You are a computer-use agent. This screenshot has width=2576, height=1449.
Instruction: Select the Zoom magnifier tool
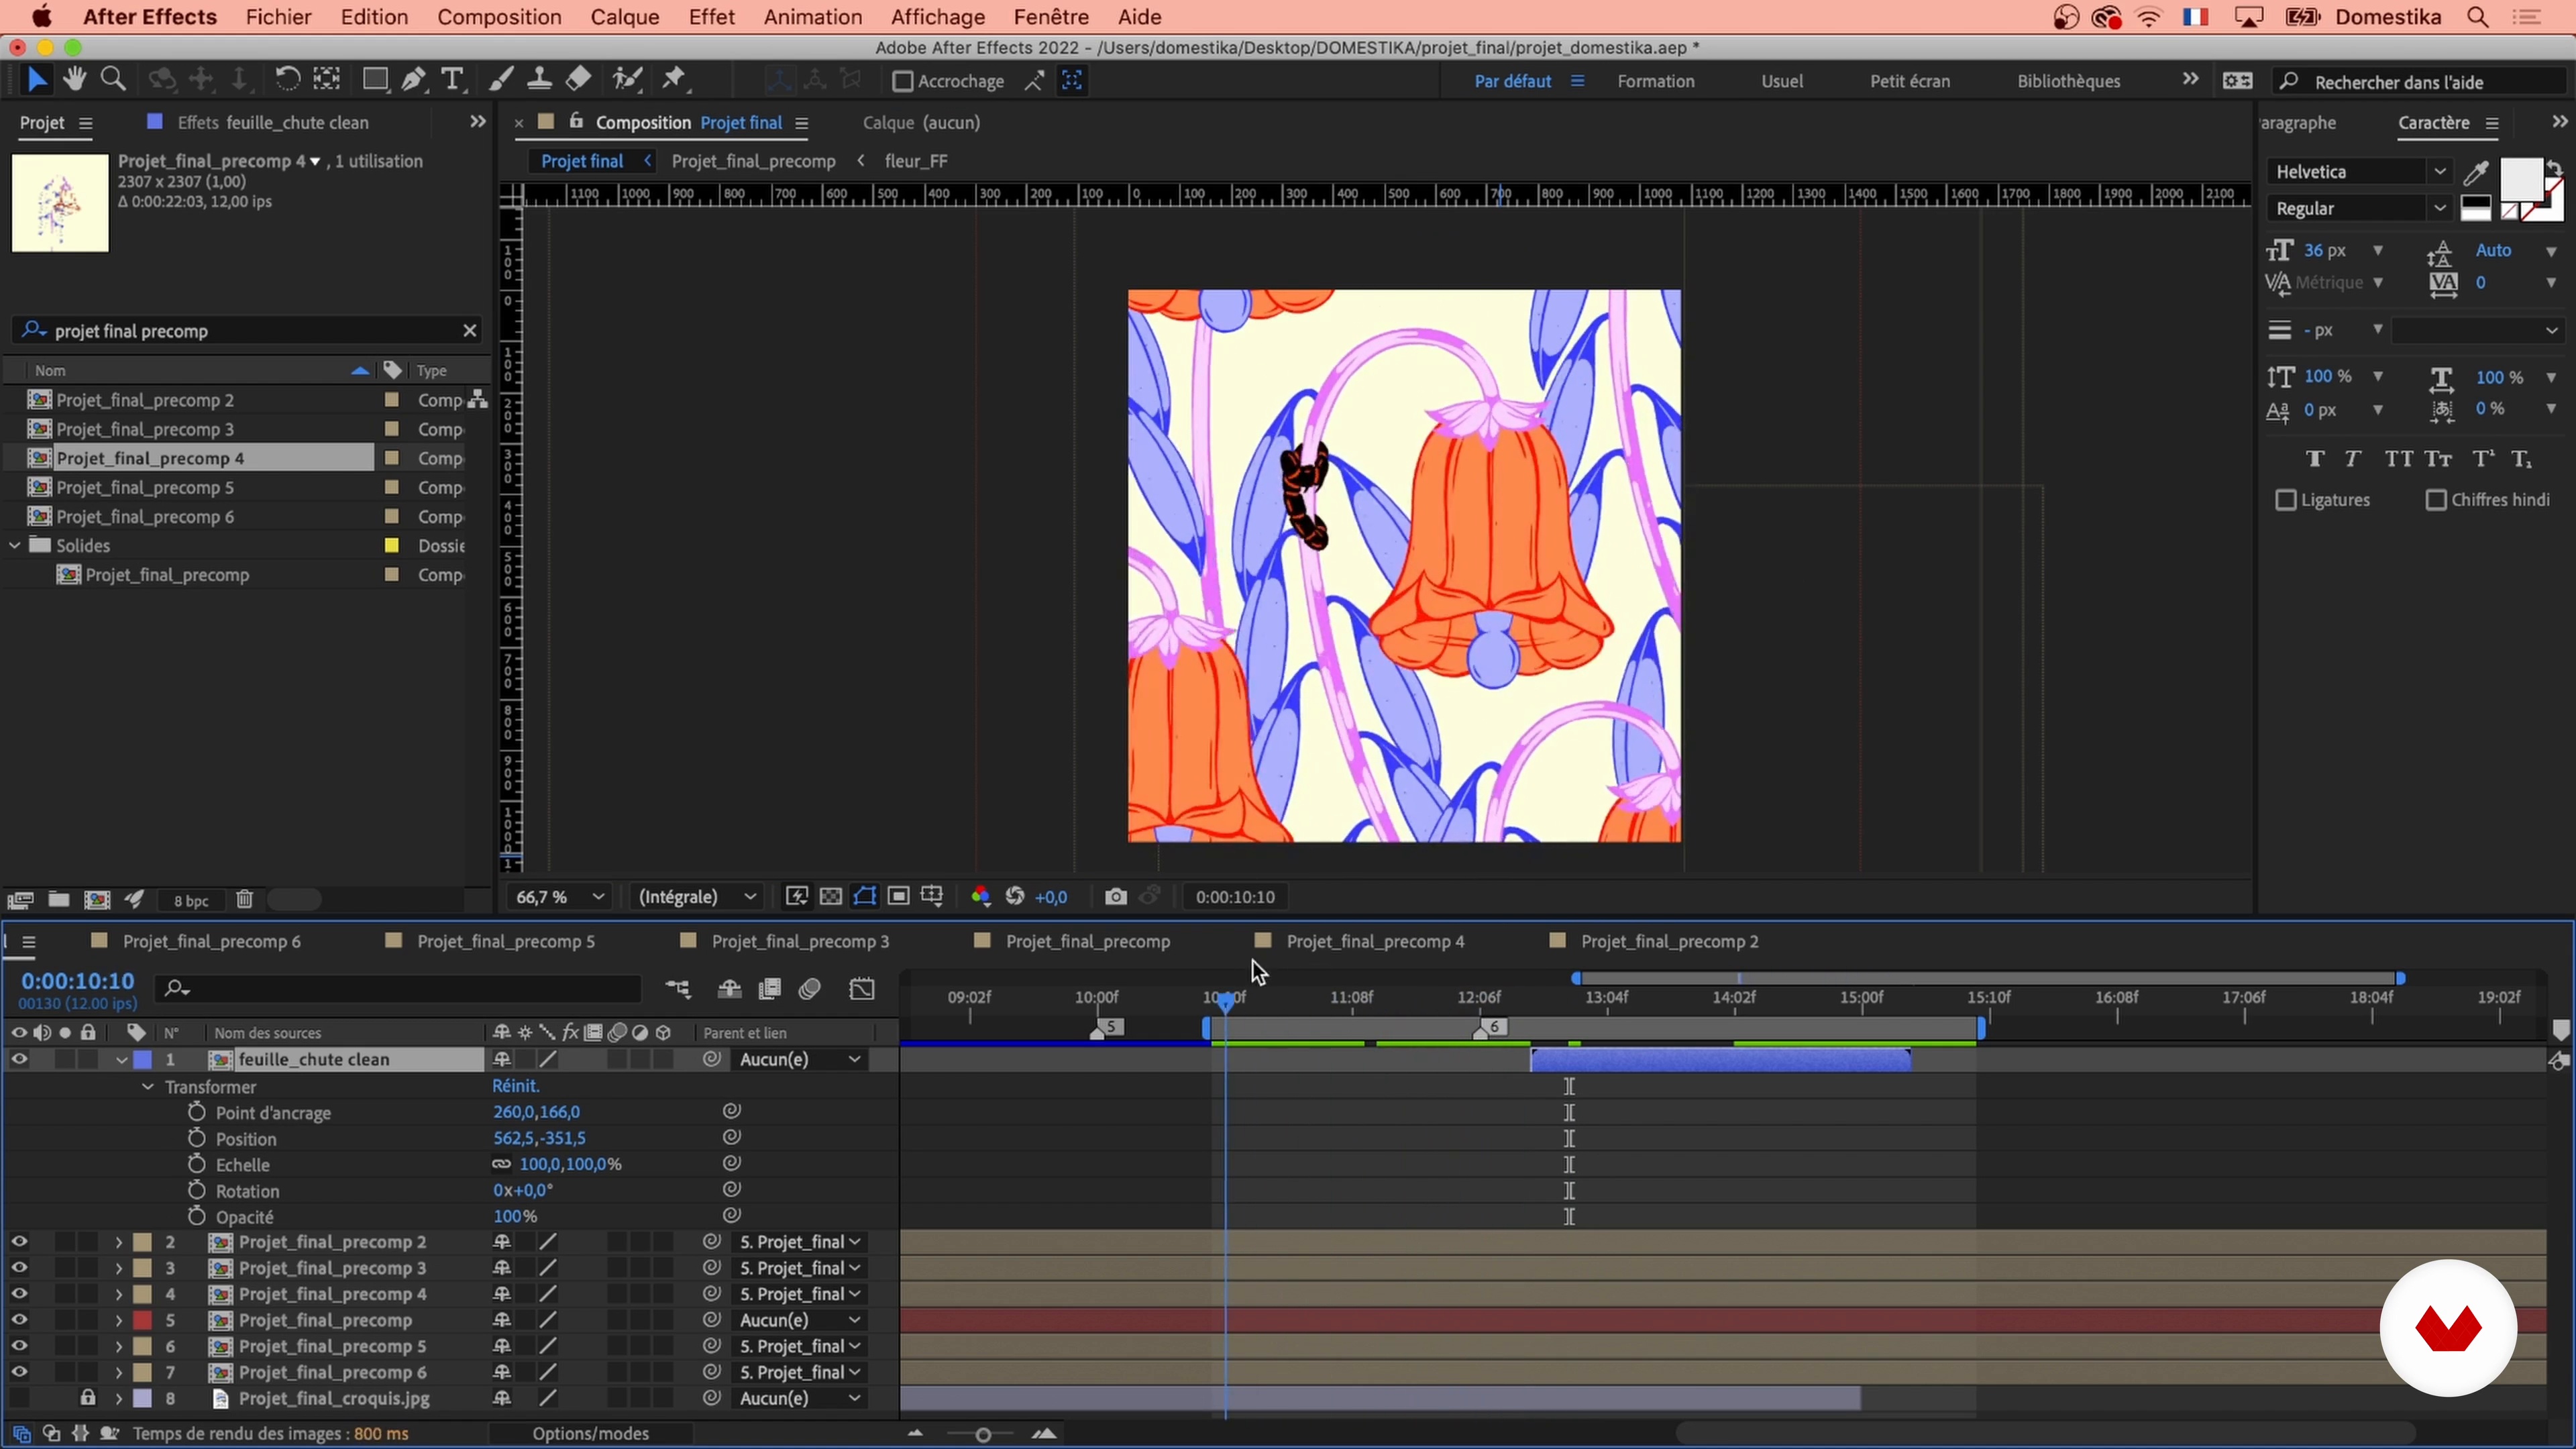[x=114, y=80]
